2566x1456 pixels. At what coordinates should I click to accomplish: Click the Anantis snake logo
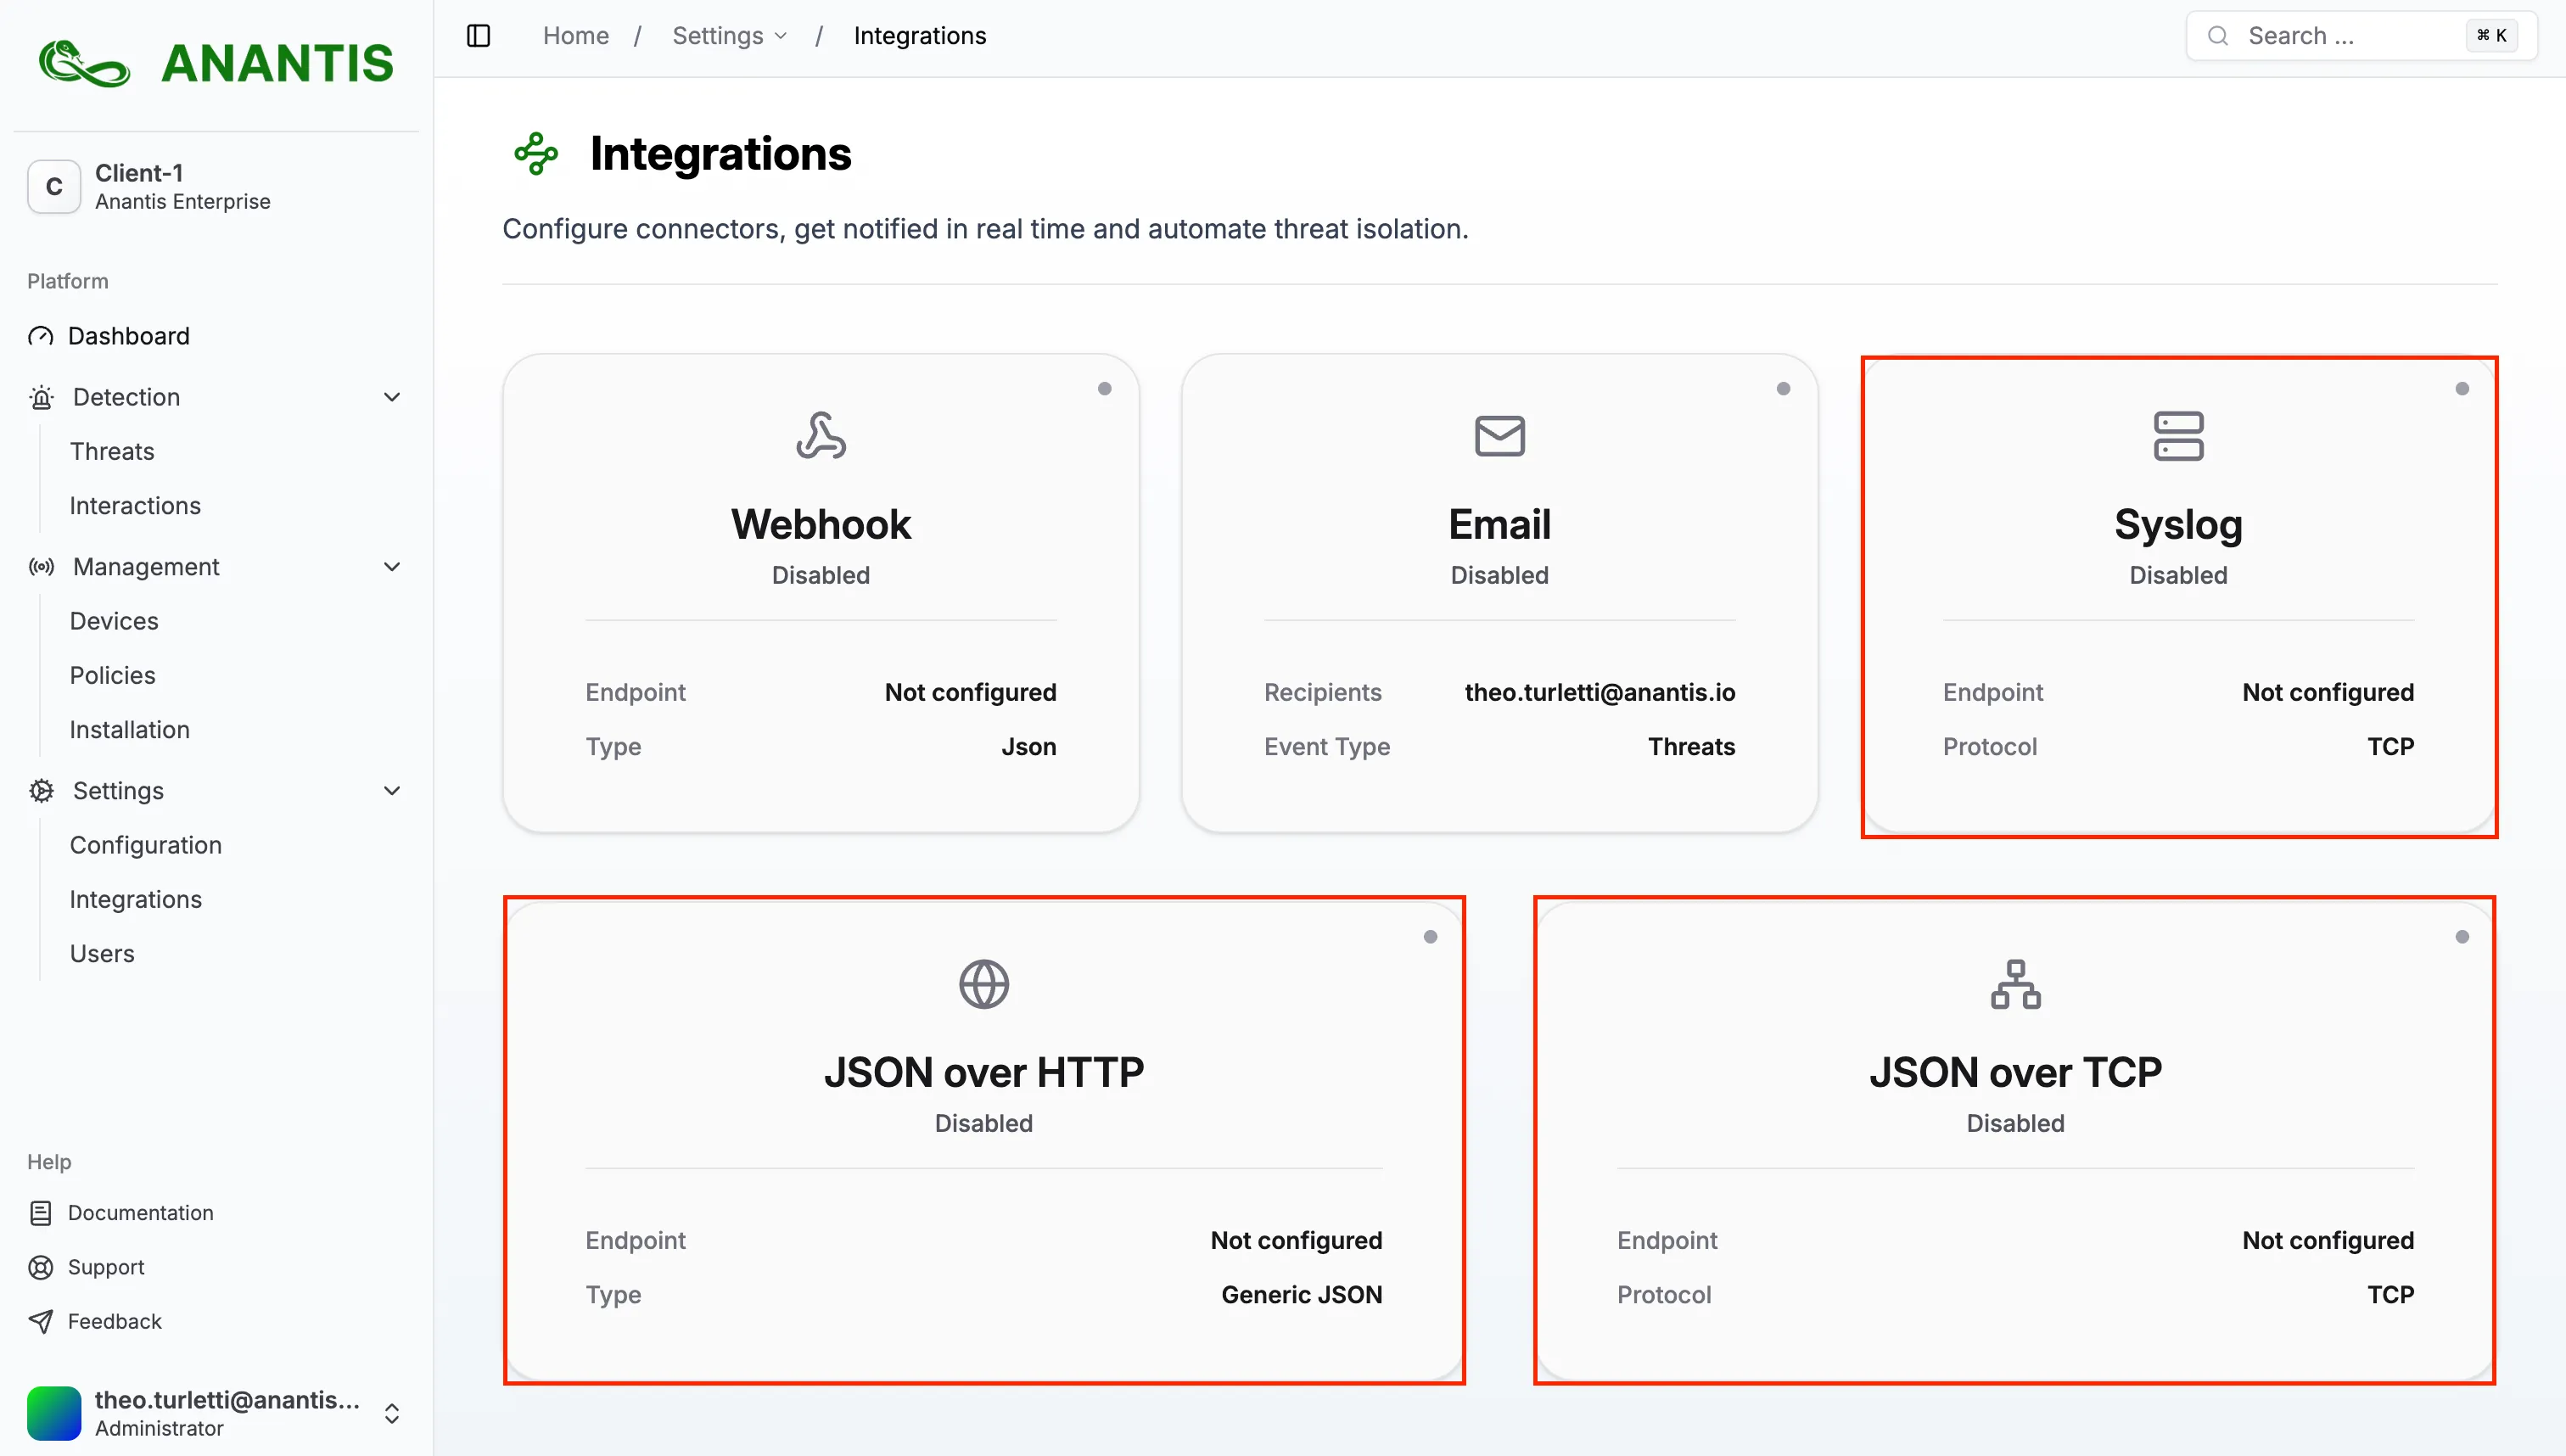point(84,63)
